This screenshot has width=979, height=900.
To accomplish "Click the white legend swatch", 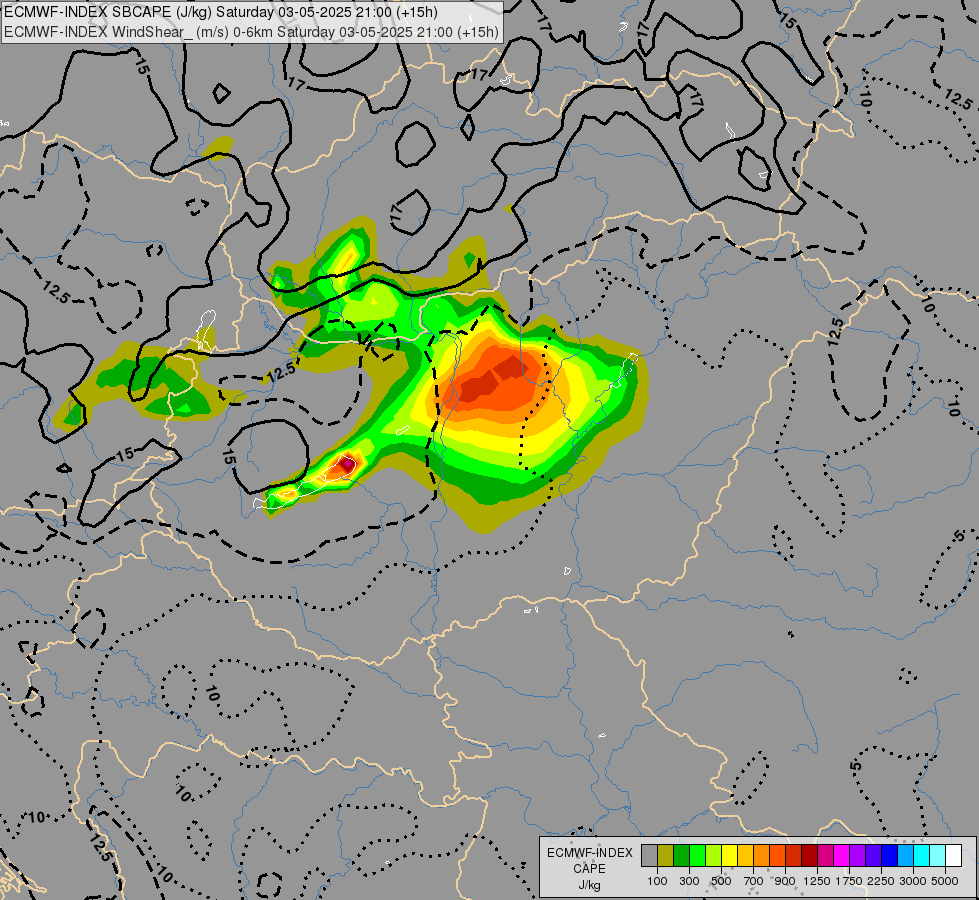I will pos(954,856).
